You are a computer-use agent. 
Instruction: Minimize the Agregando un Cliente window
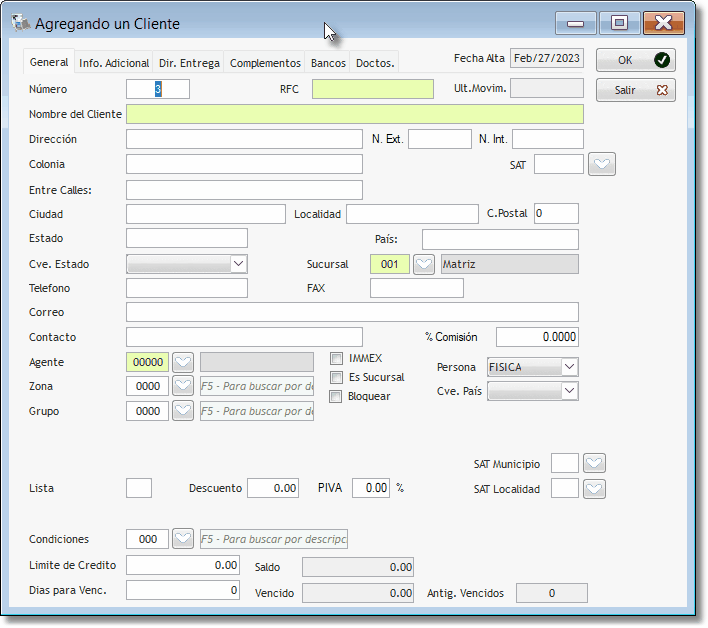(576, 23)
